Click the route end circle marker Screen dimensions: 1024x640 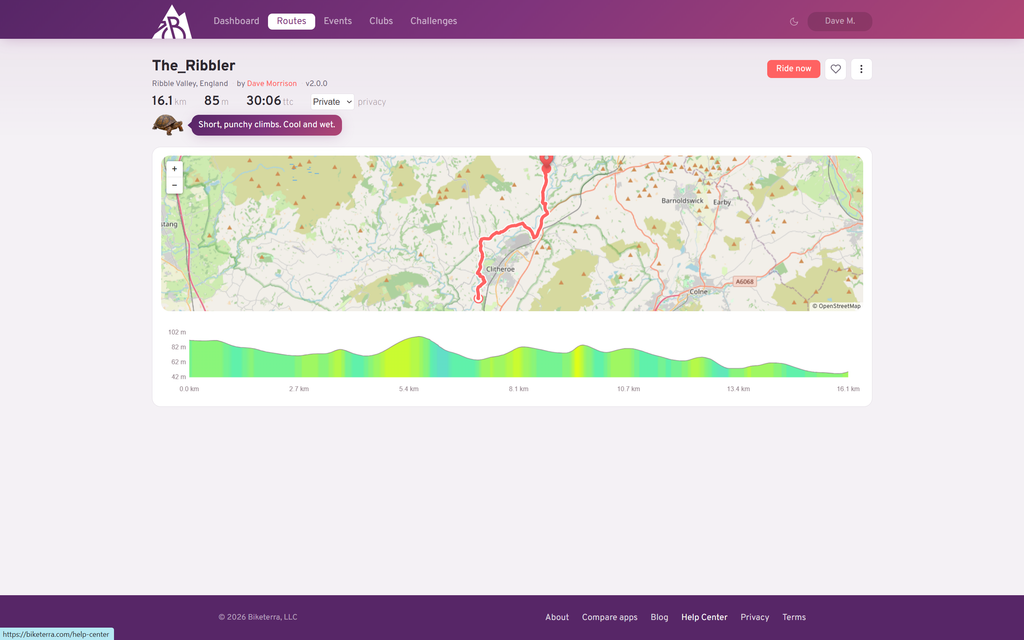pyautogui.click(x=478, y=298)
